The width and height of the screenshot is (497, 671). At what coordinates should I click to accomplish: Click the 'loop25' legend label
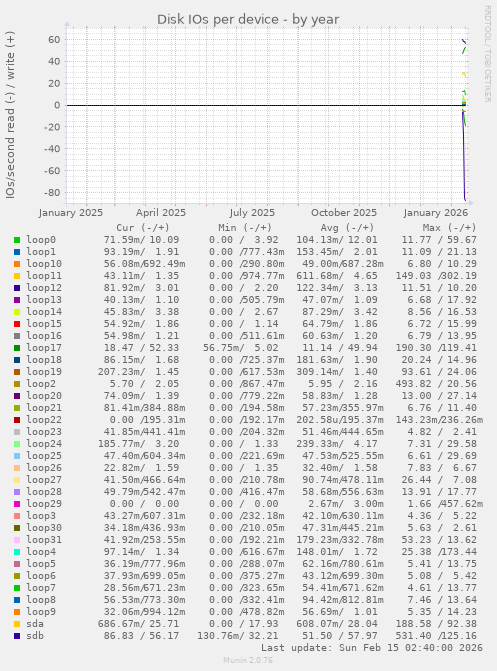(x=44, y=456)
